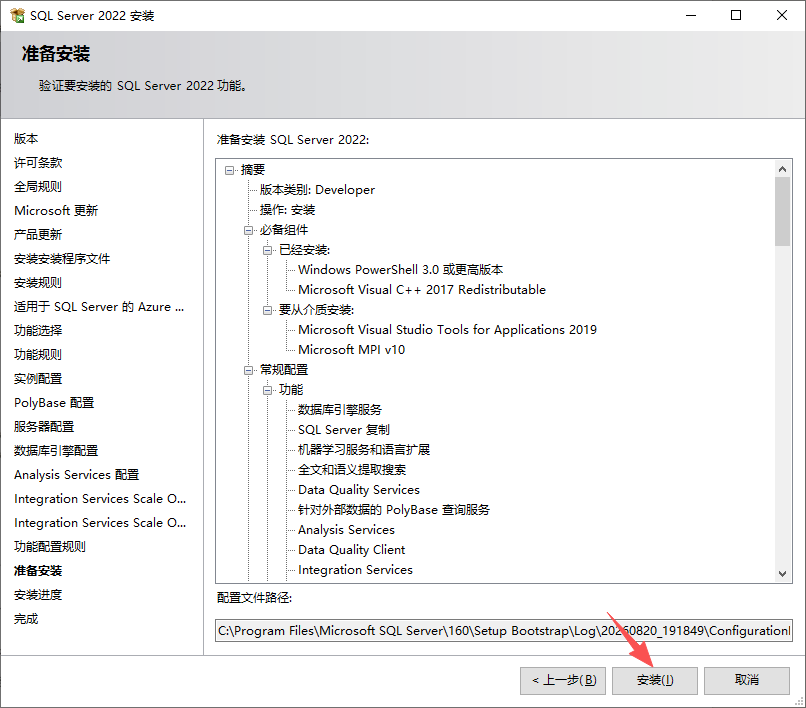Select Data Quality Client tree row

pos(352,550)
